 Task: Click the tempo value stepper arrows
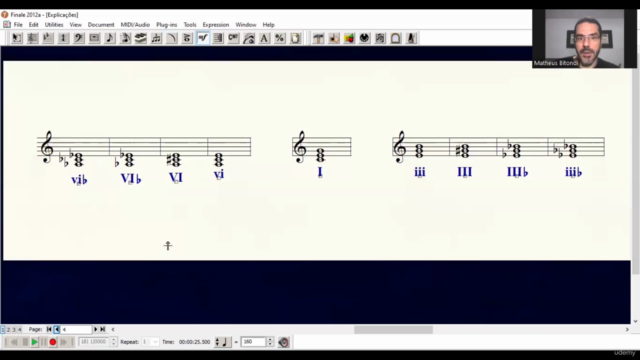point(270,342)
